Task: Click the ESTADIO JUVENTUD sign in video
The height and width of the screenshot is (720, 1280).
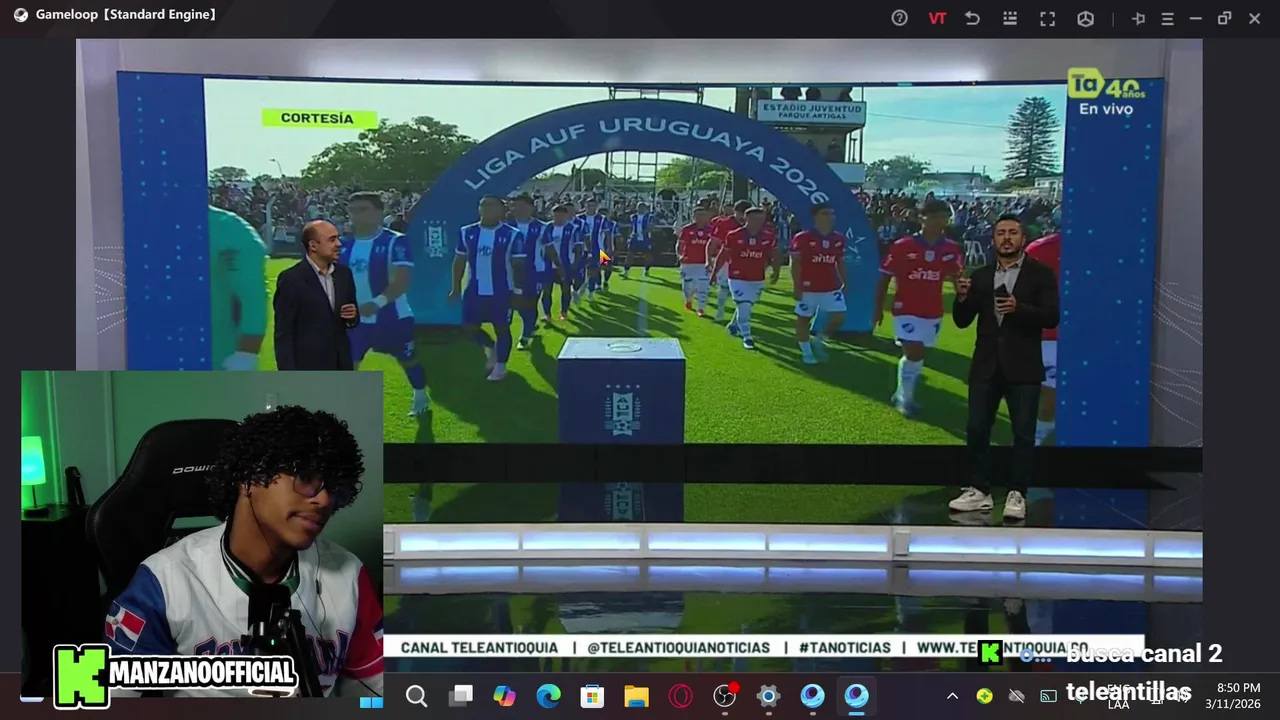Action: coord(810,111)
